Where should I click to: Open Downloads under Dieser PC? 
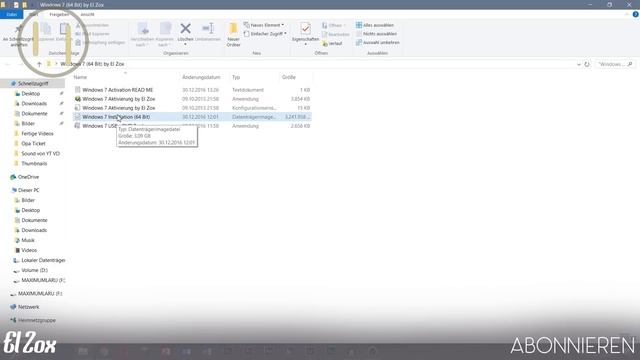tap(34, 230)
